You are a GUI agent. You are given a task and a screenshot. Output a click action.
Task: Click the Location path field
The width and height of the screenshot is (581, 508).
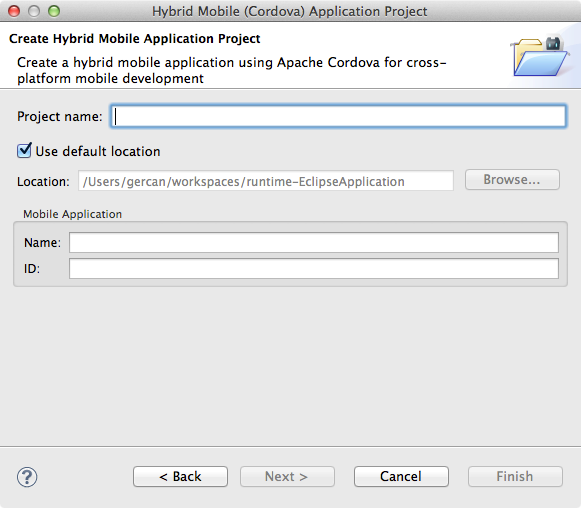tap(266, 181)
